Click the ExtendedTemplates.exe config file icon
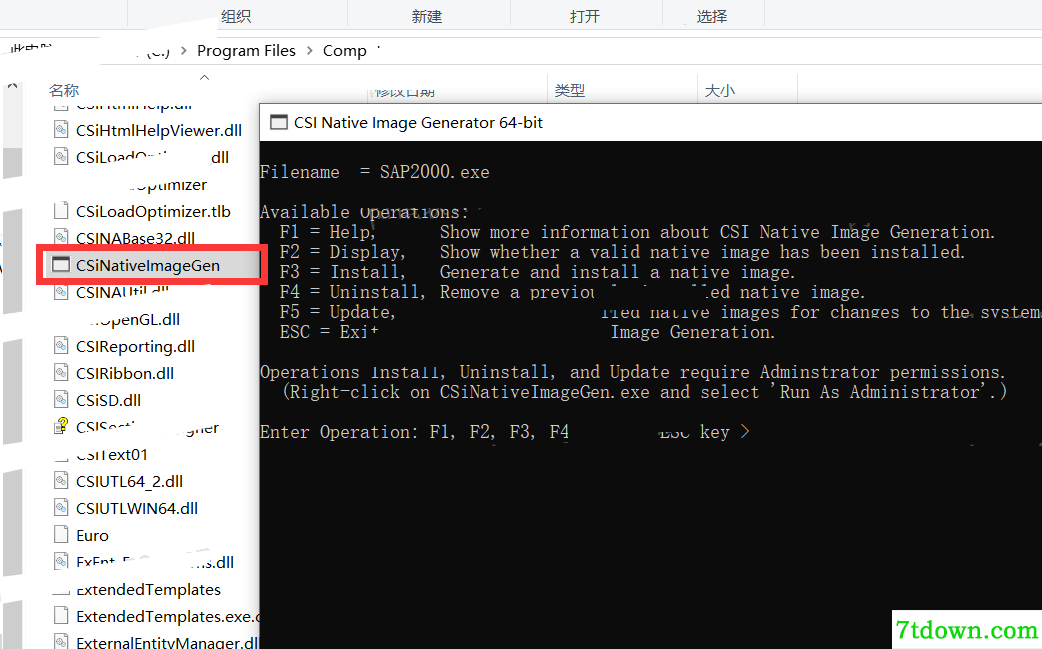Viewport: 1042px width, 649px height. 61,616
